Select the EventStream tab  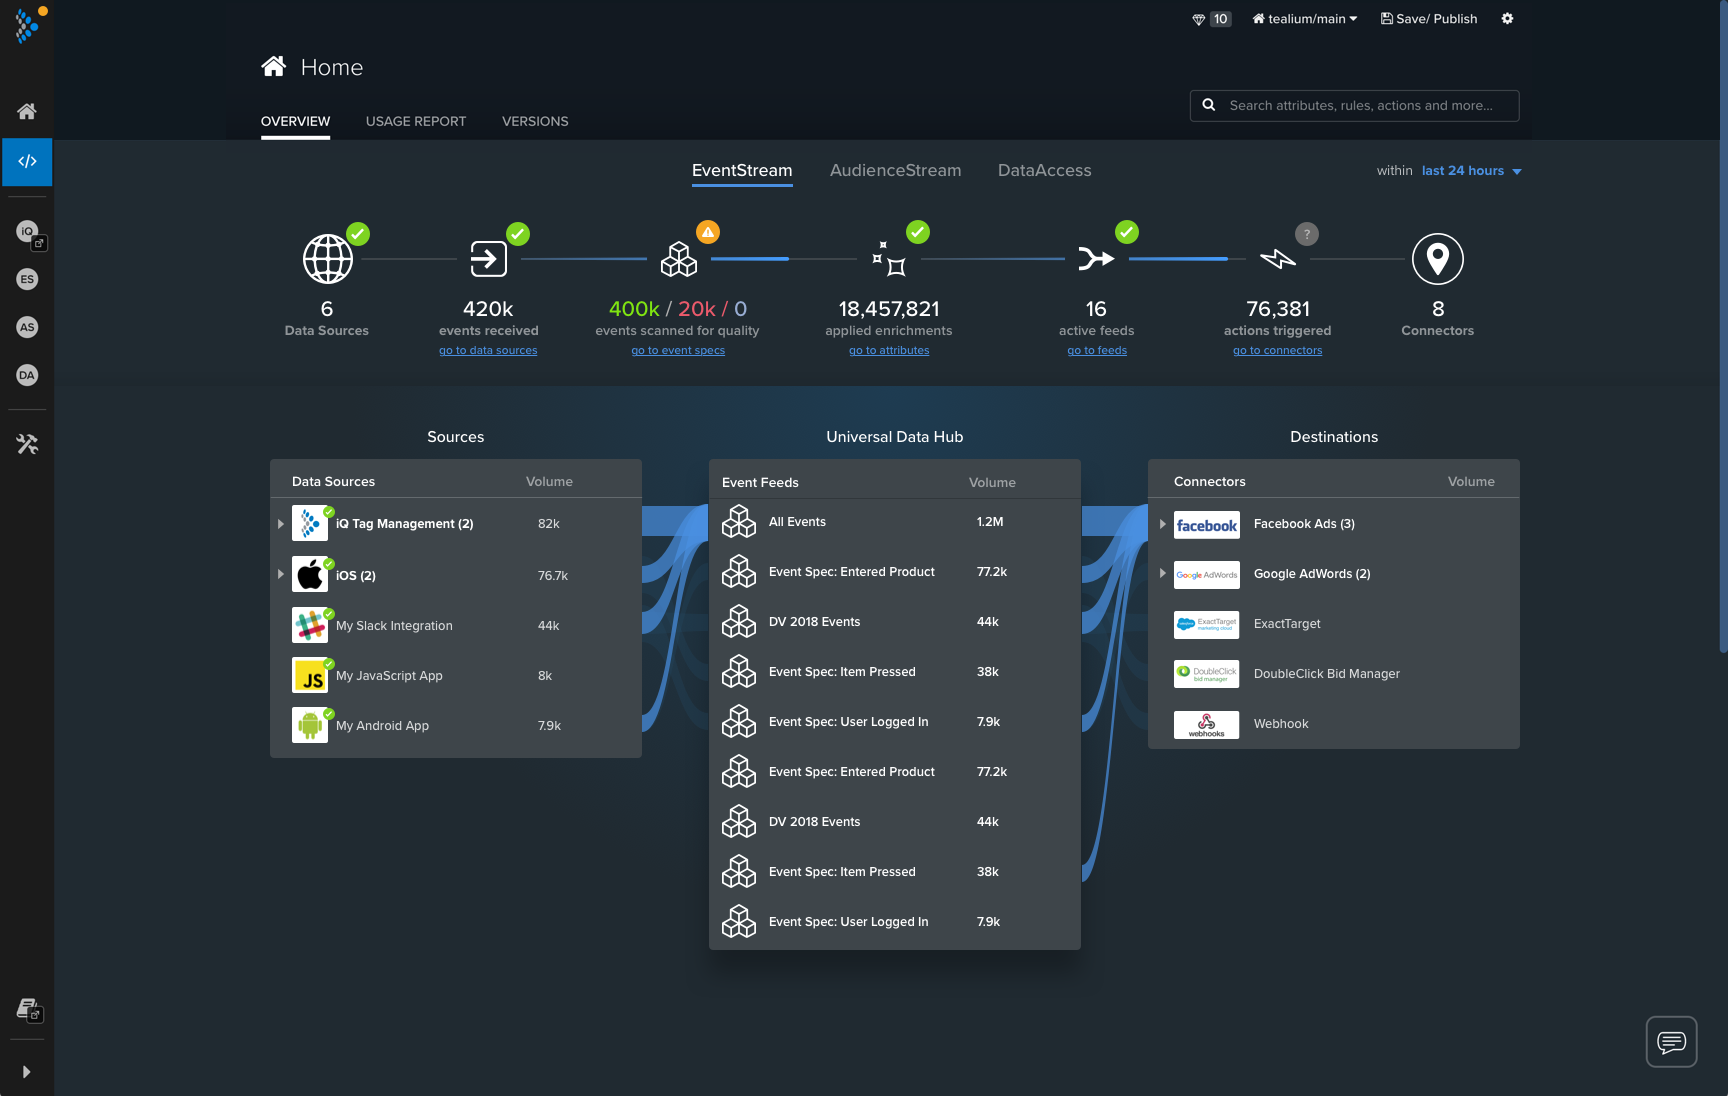742,171
